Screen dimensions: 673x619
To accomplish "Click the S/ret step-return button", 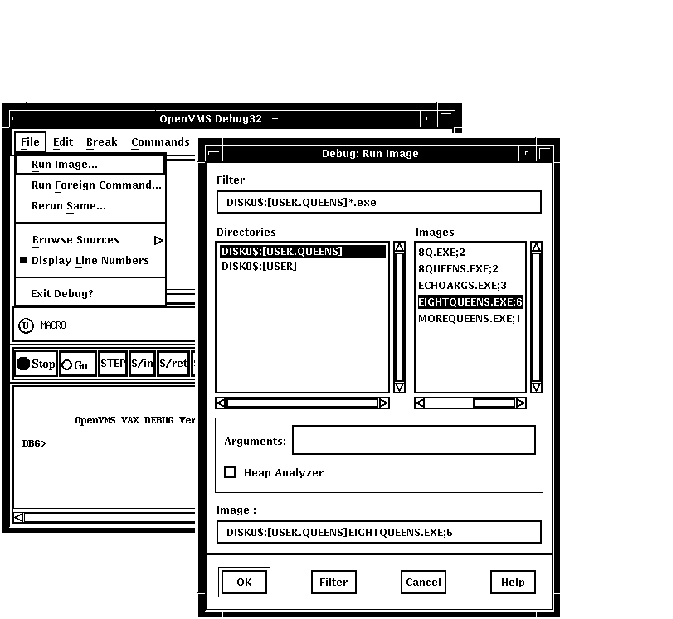I will [172, 364].
